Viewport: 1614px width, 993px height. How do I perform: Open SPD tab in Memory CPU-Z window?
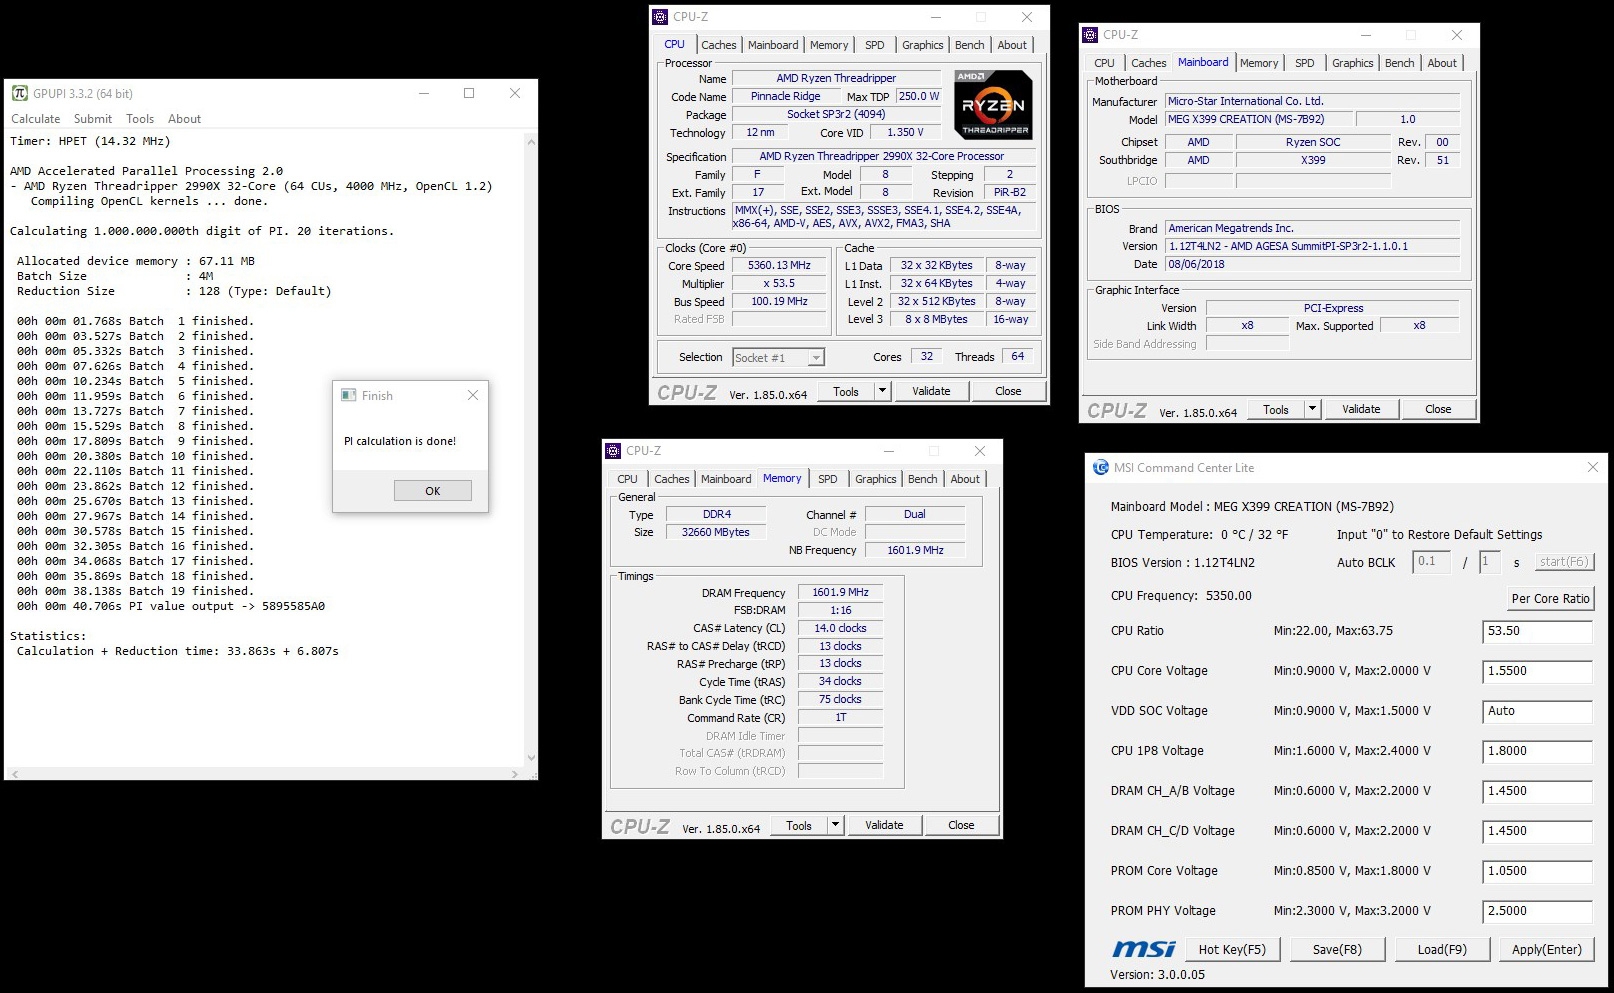[828, 479]
